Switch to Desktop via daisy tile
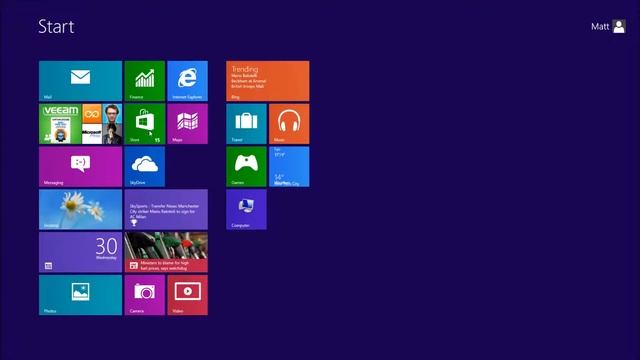 pos(80,209)
